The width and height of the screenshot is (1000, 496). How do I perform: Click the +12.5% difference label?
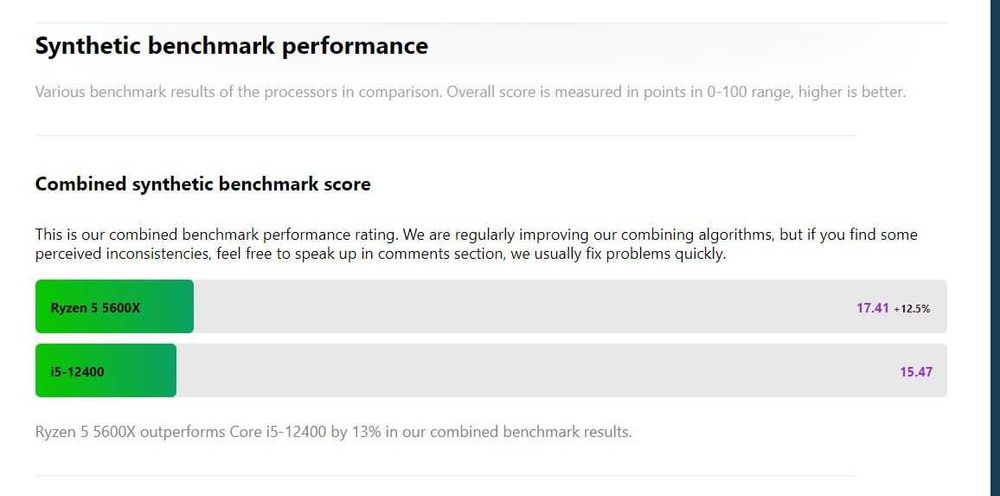point(911,309)
